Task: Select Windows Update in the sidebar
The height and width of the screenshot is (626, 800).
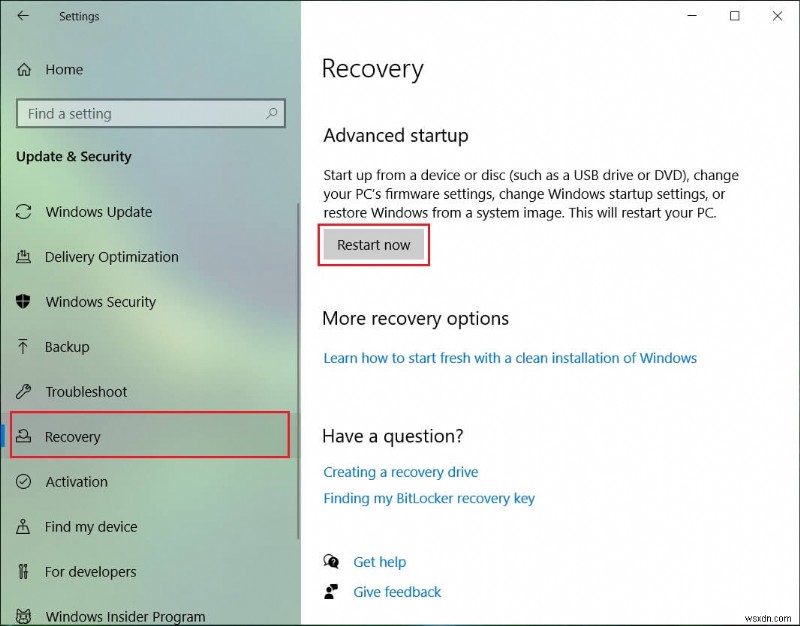Action: tap(100, 212)
